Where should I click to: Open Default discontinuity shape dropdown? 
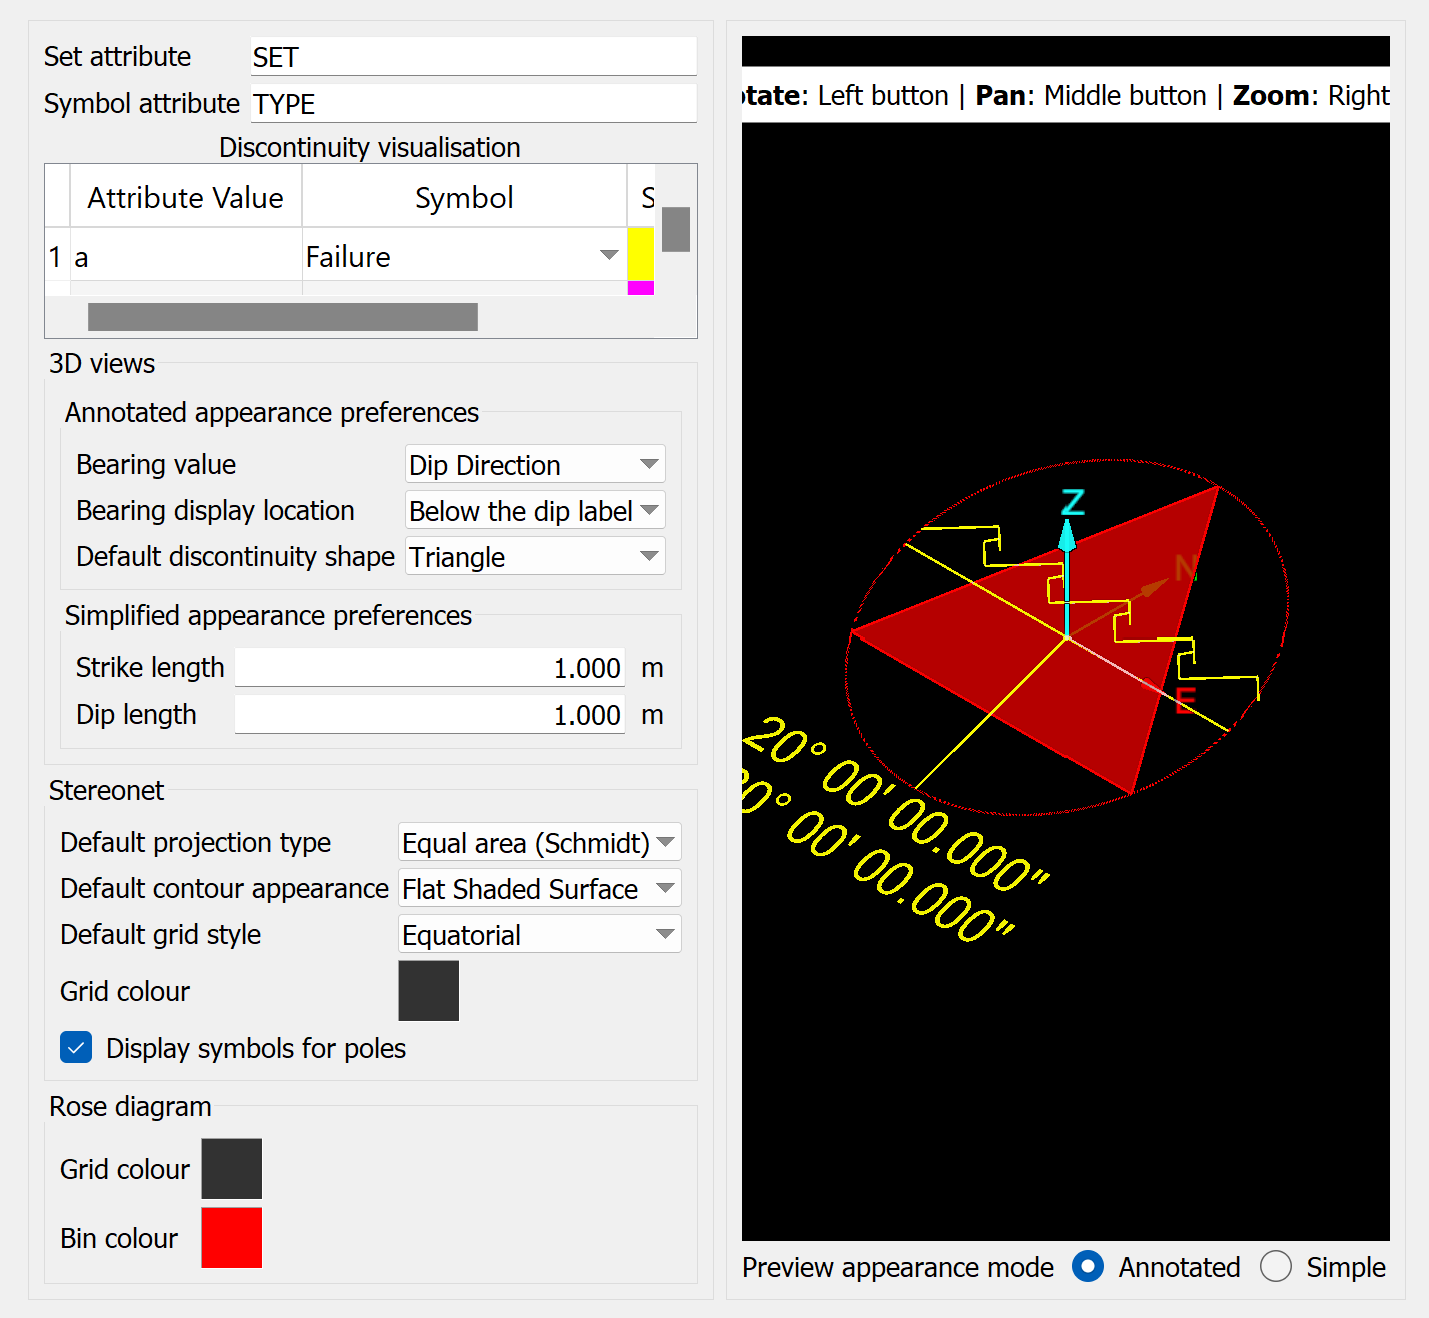(x=535, y=557)
